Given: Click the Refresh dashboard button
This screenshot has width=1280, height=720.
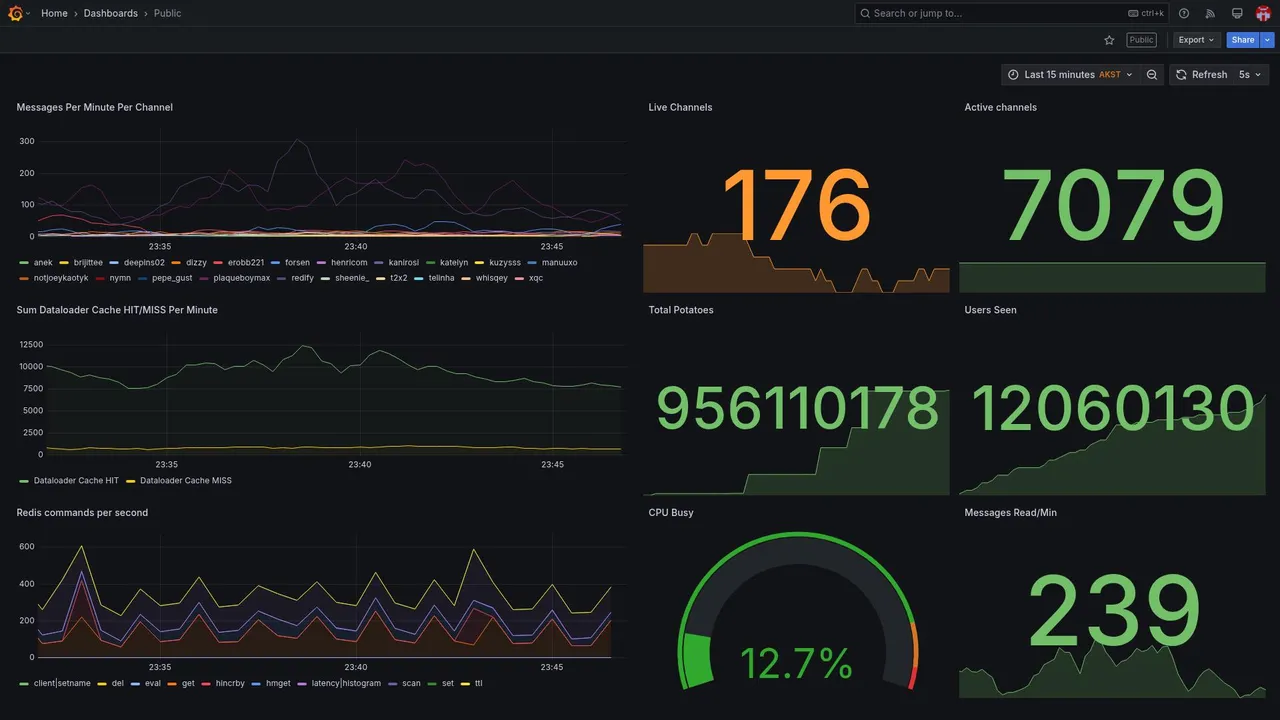Looking at the screenshot, I should (x=1201, y=75).
